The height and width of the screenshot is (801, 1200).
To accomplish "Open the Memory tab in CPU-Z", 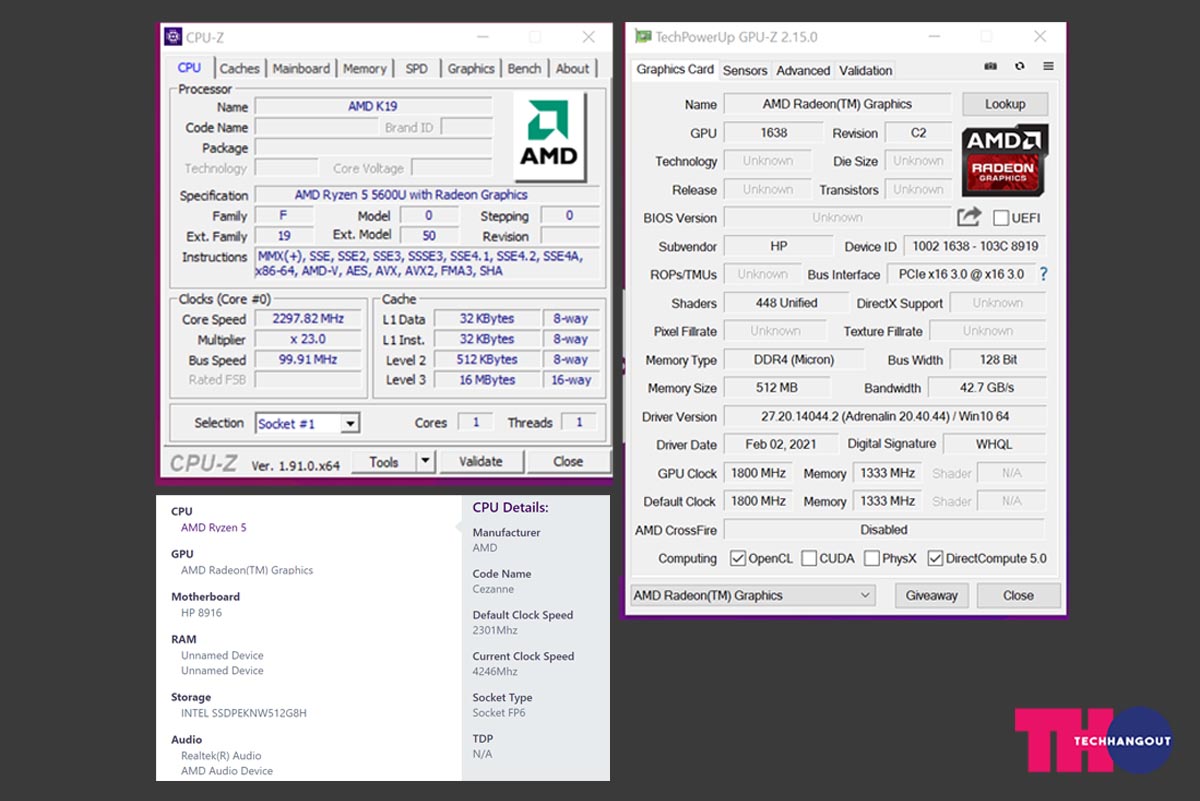I will tap(364, 69).
